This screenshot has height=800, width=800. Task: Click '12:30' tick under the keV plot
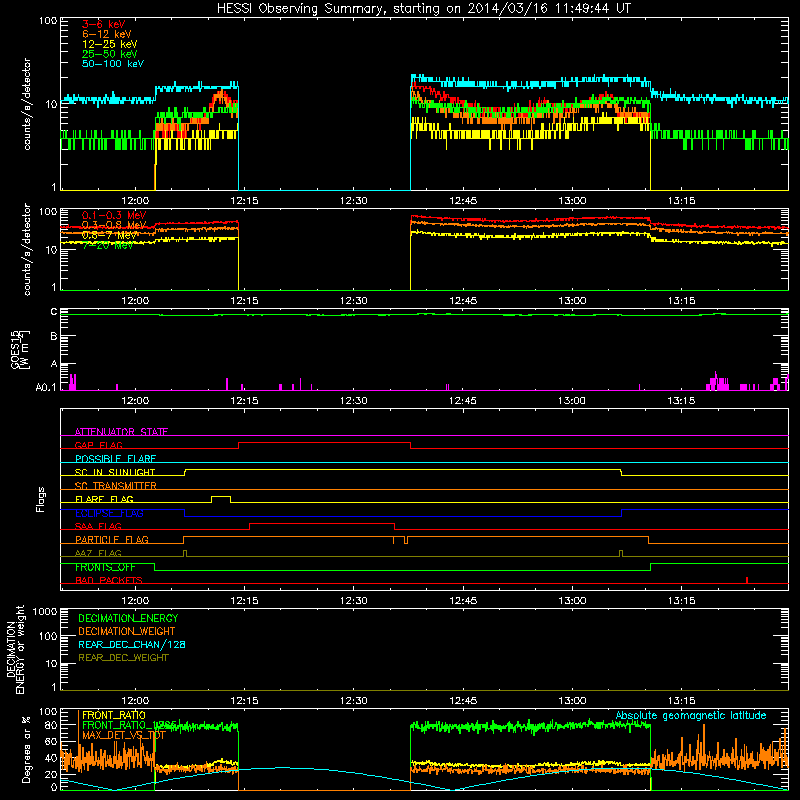(x=354, y=201)
